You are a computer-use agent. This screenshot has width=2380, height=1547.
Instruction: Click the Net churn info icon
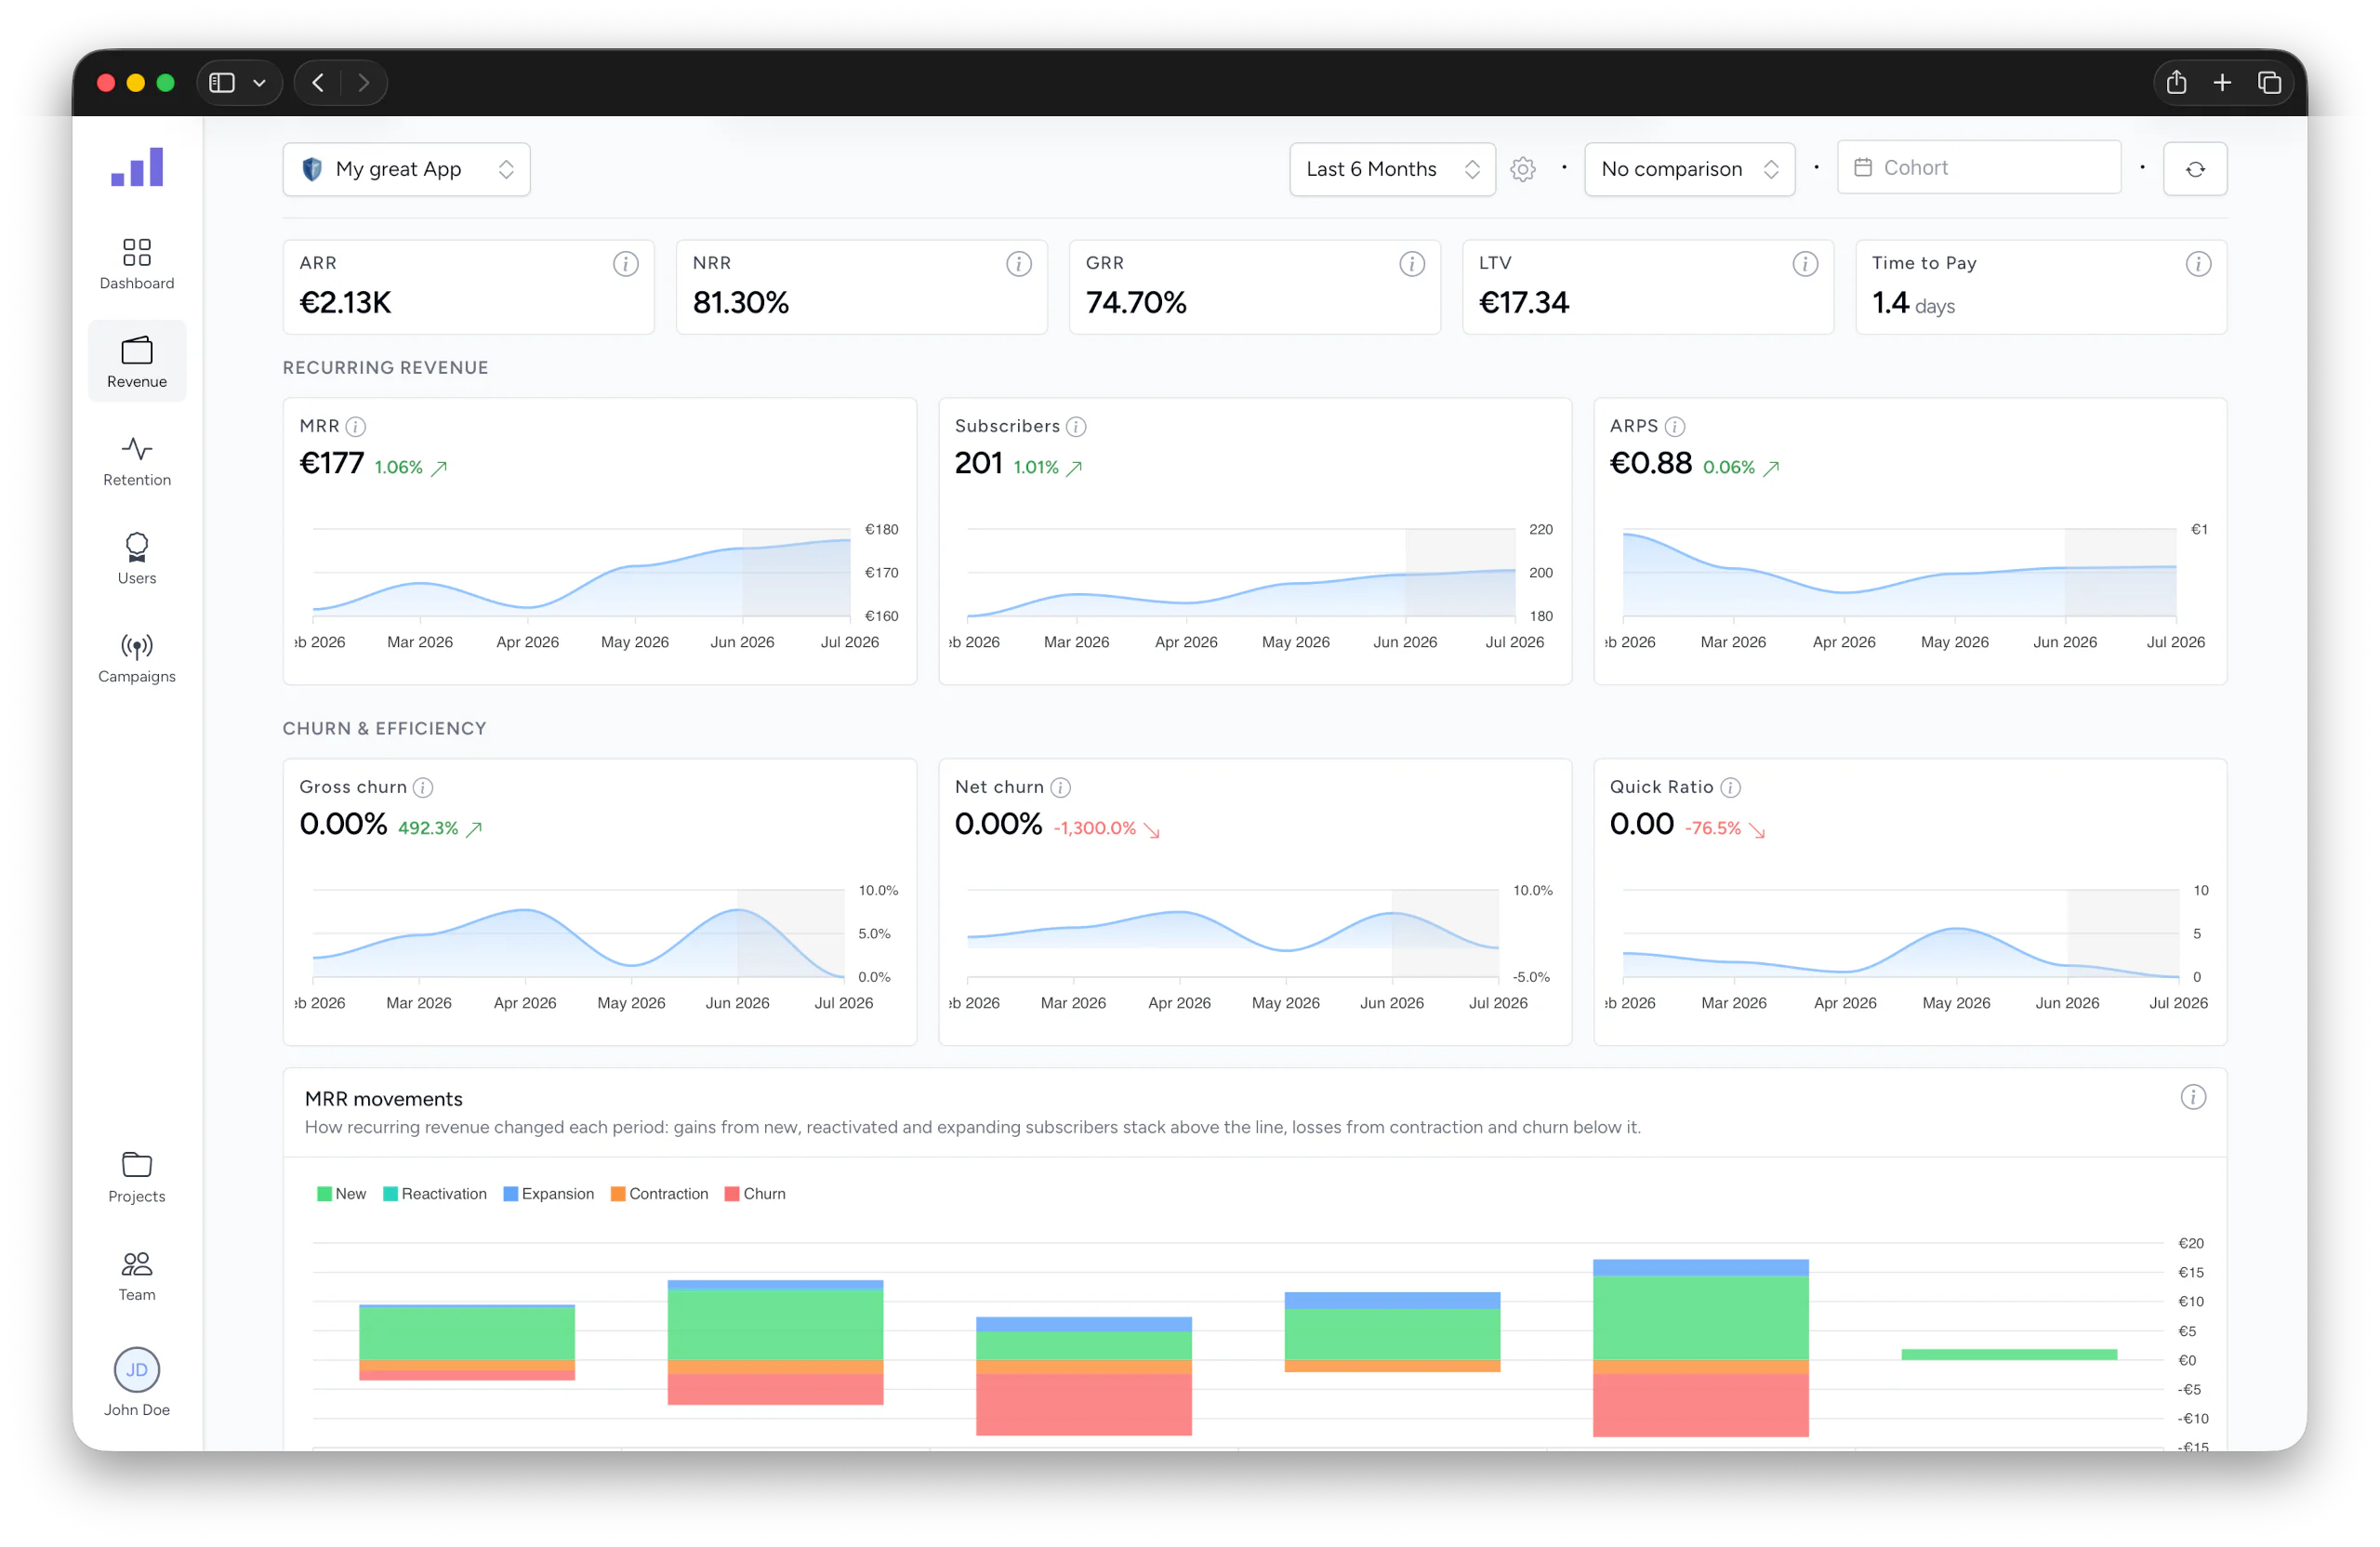pyautogui.click(x=1061, y=788)
